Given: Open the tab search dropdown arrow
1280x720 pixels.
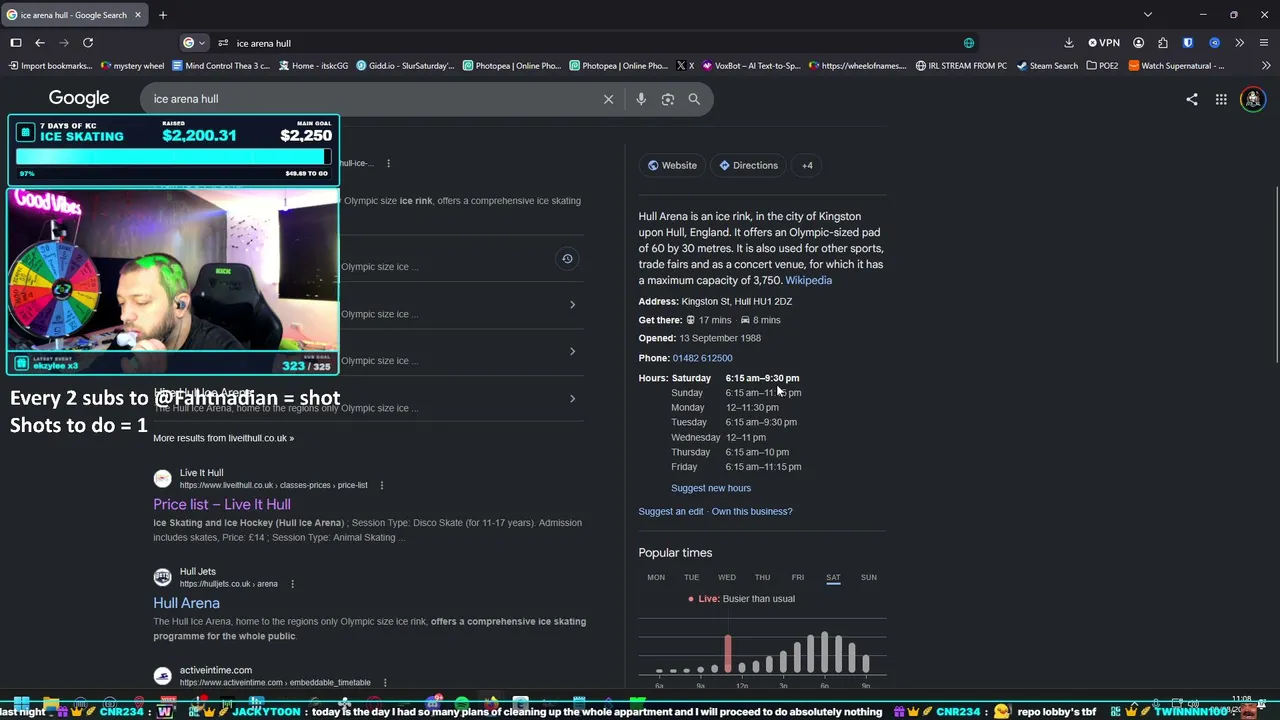Looking at the screenshot, I should [x=1148, y=15].
